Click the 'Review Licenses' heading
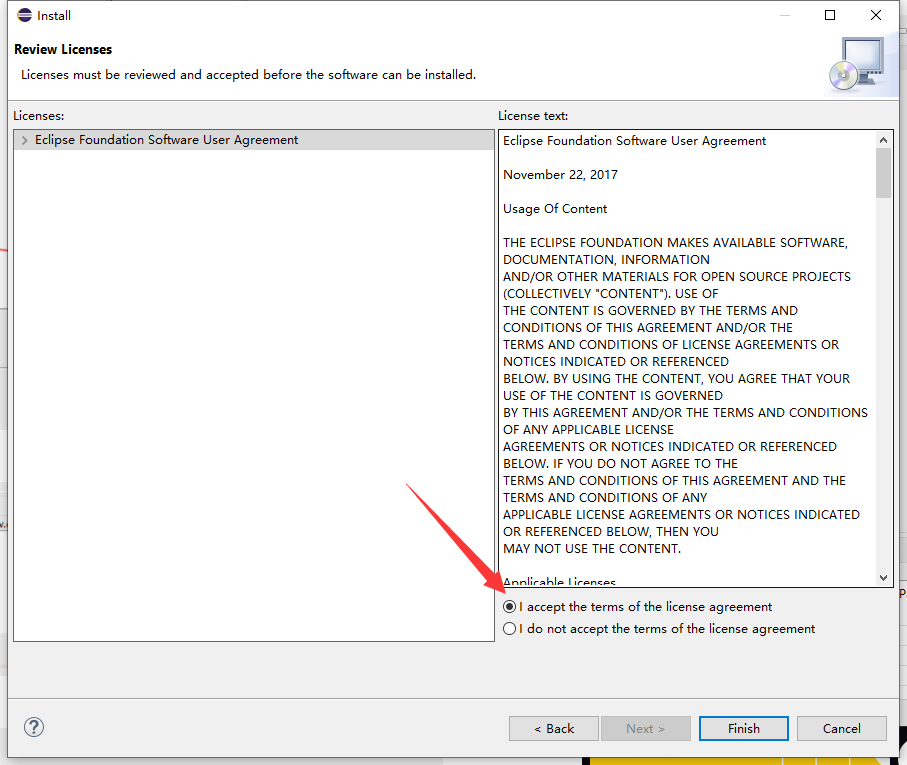This screenshot has width=907, height=765. [63, 50]
